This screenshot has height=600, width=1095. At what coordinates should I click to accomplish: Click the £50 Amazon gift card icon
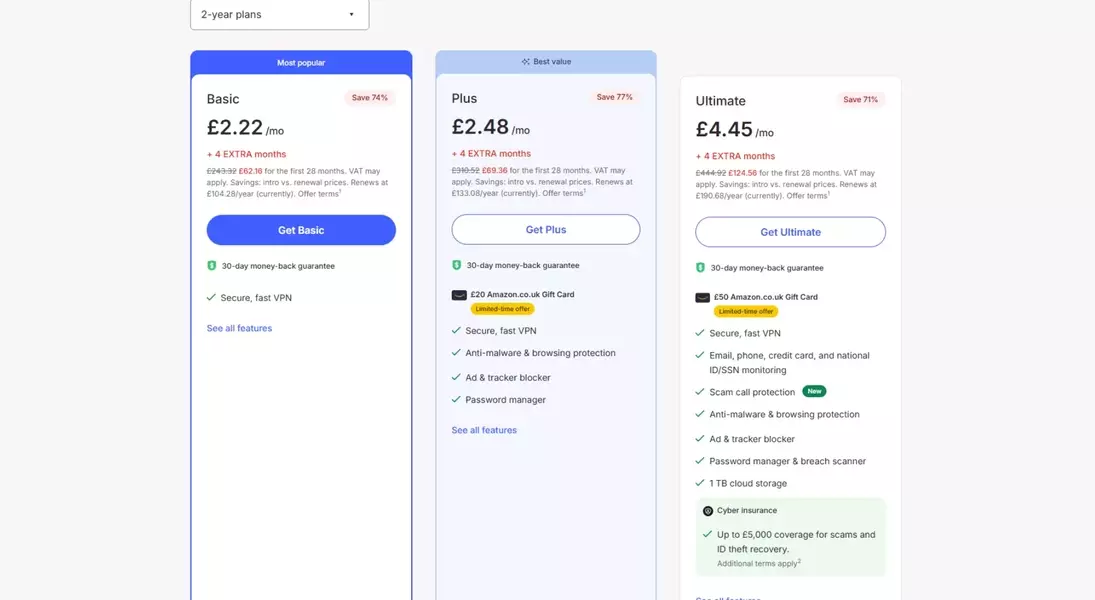pyautogui.click(x=703, y=297)
